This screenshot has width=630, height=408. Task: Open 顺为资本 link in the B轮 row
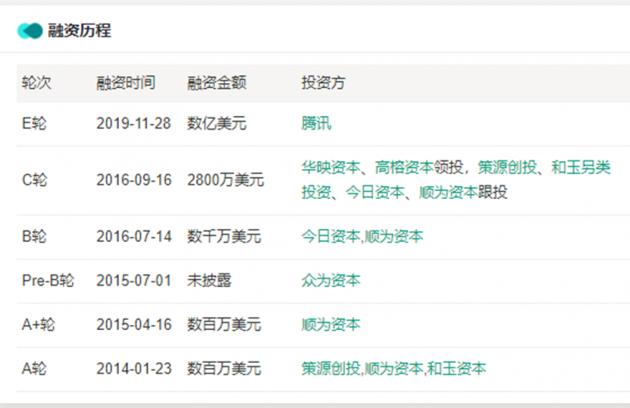[x=394, y=236]
